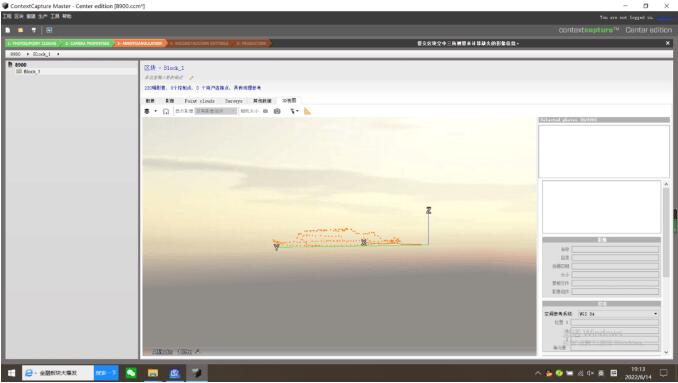Open WeChat from the taskbar

[x=131, y=373]
